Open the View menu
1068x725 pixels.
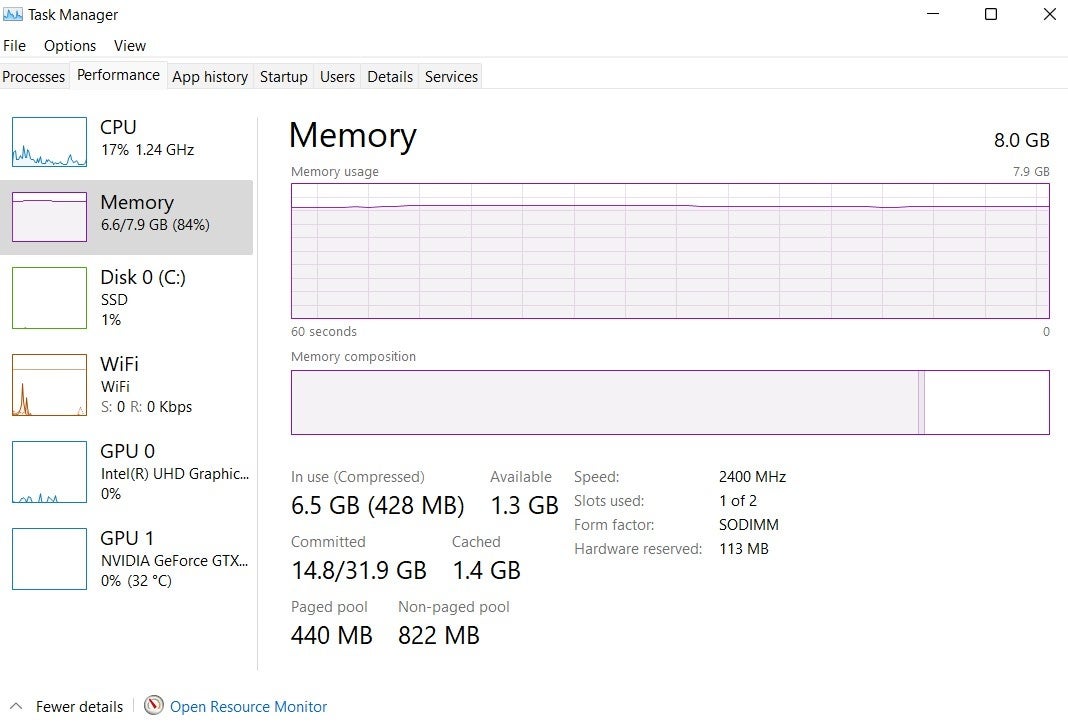pos(130,46)
